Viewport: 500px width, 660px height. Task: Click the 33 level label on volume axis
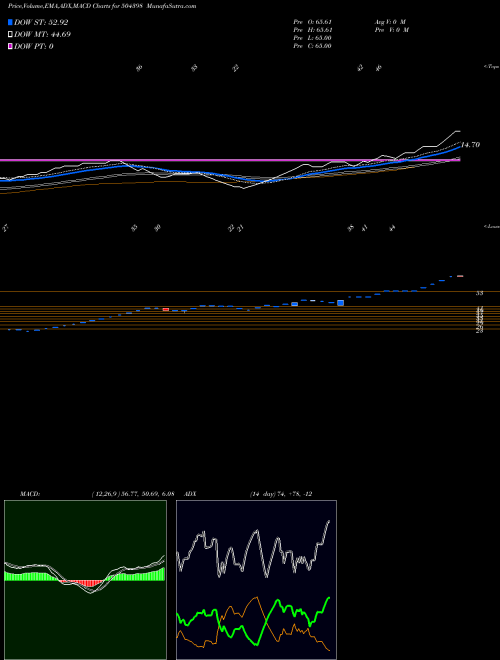479,293
